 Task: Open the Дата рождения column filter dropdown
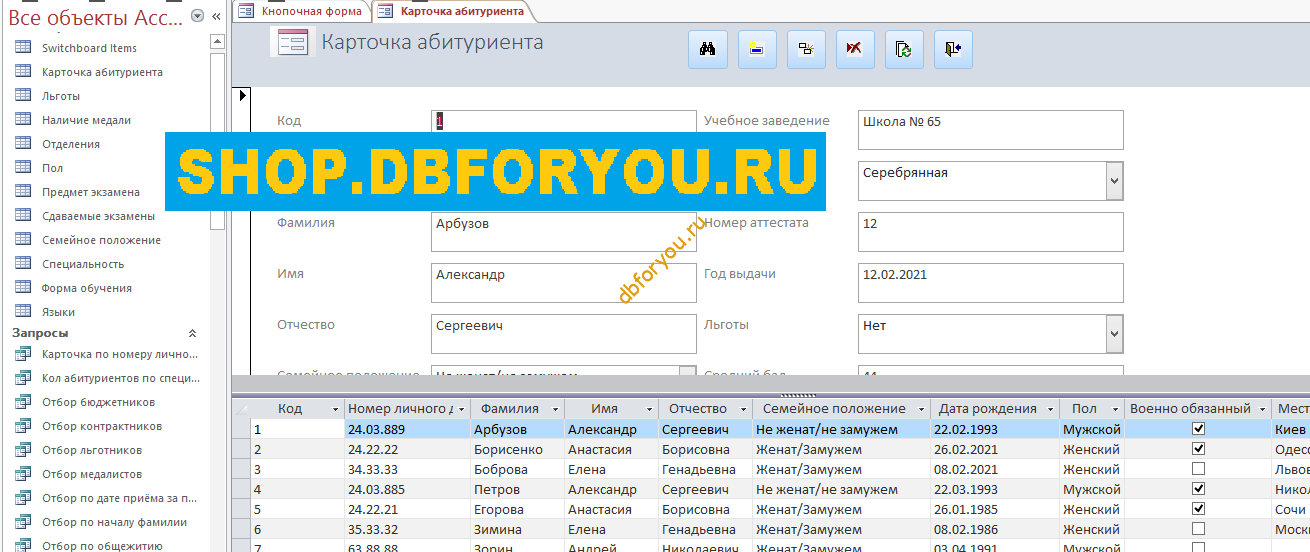1048,409
